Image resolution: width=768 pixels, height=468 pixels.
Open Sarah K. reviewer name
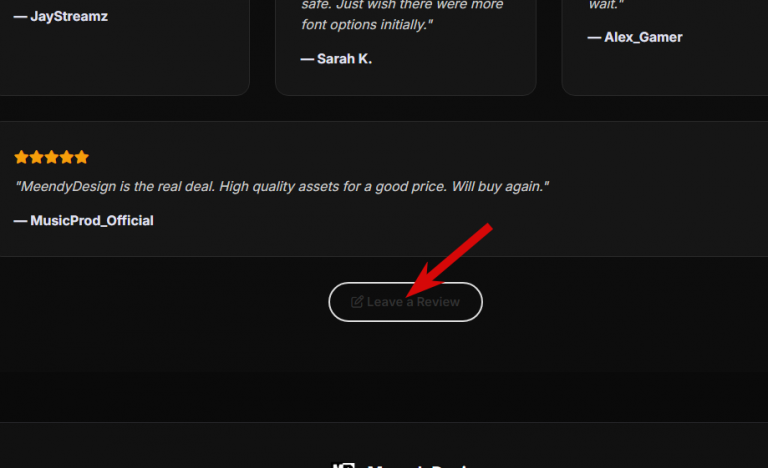pyautogui.click(x=344, y=59)
